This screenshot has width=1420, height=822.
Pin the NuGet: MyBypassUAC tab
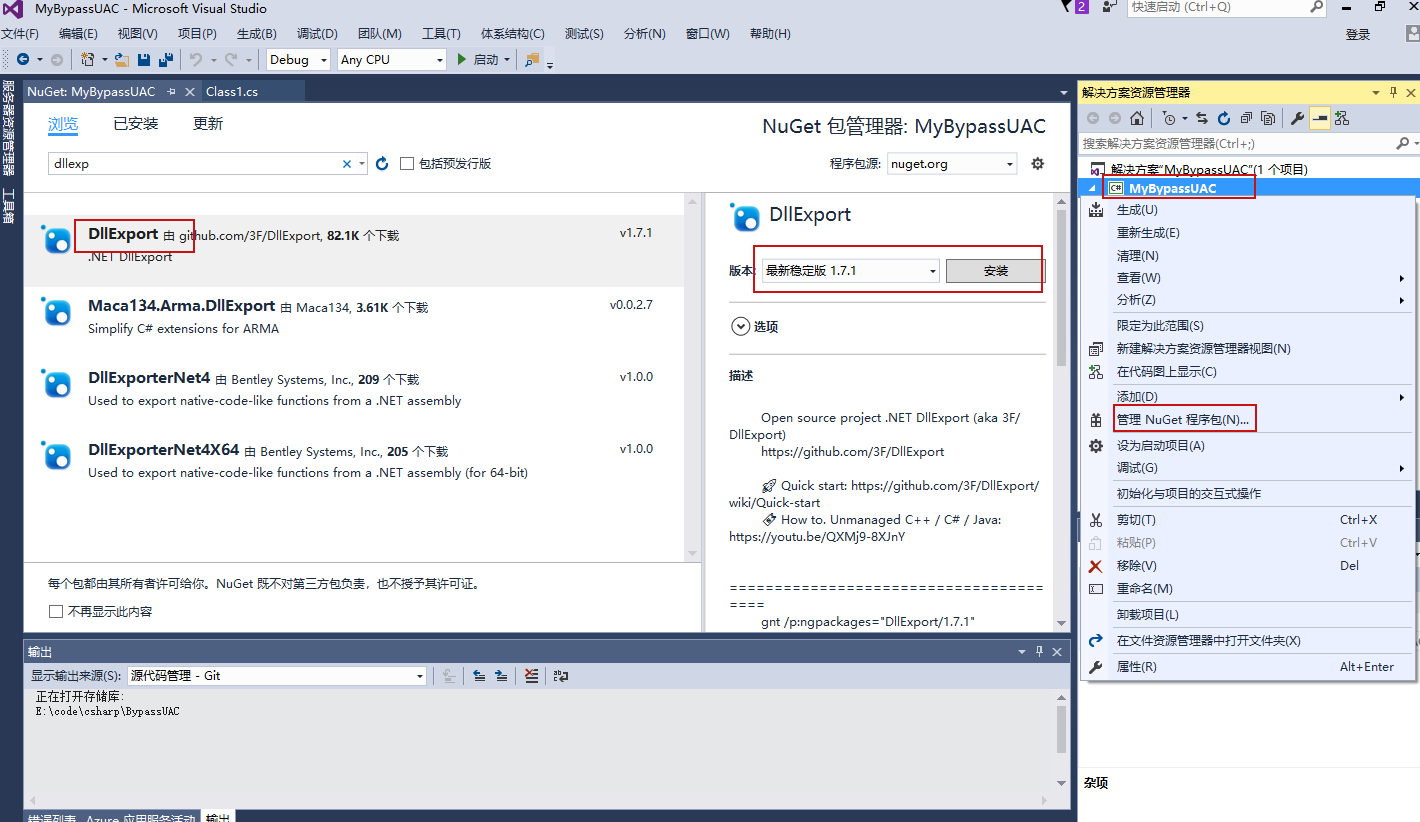tap(171, 92)
